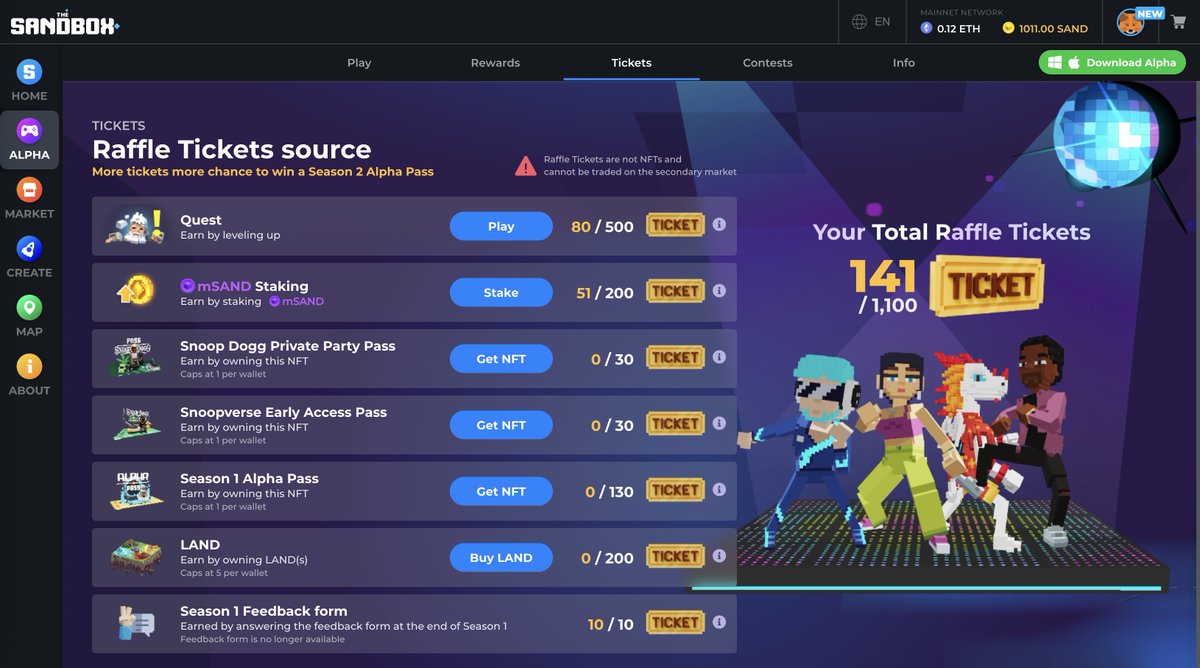The image size is (1200, 668).
Task: Click the 1011.00 SAND balance text
Action: point(1053,29)
